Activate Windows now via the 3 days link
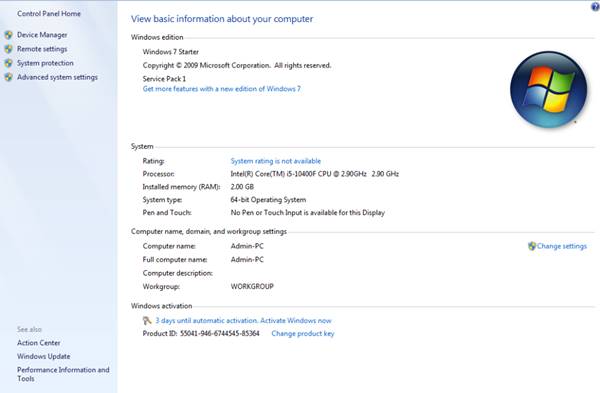600x393 pixels. point(243,321)
